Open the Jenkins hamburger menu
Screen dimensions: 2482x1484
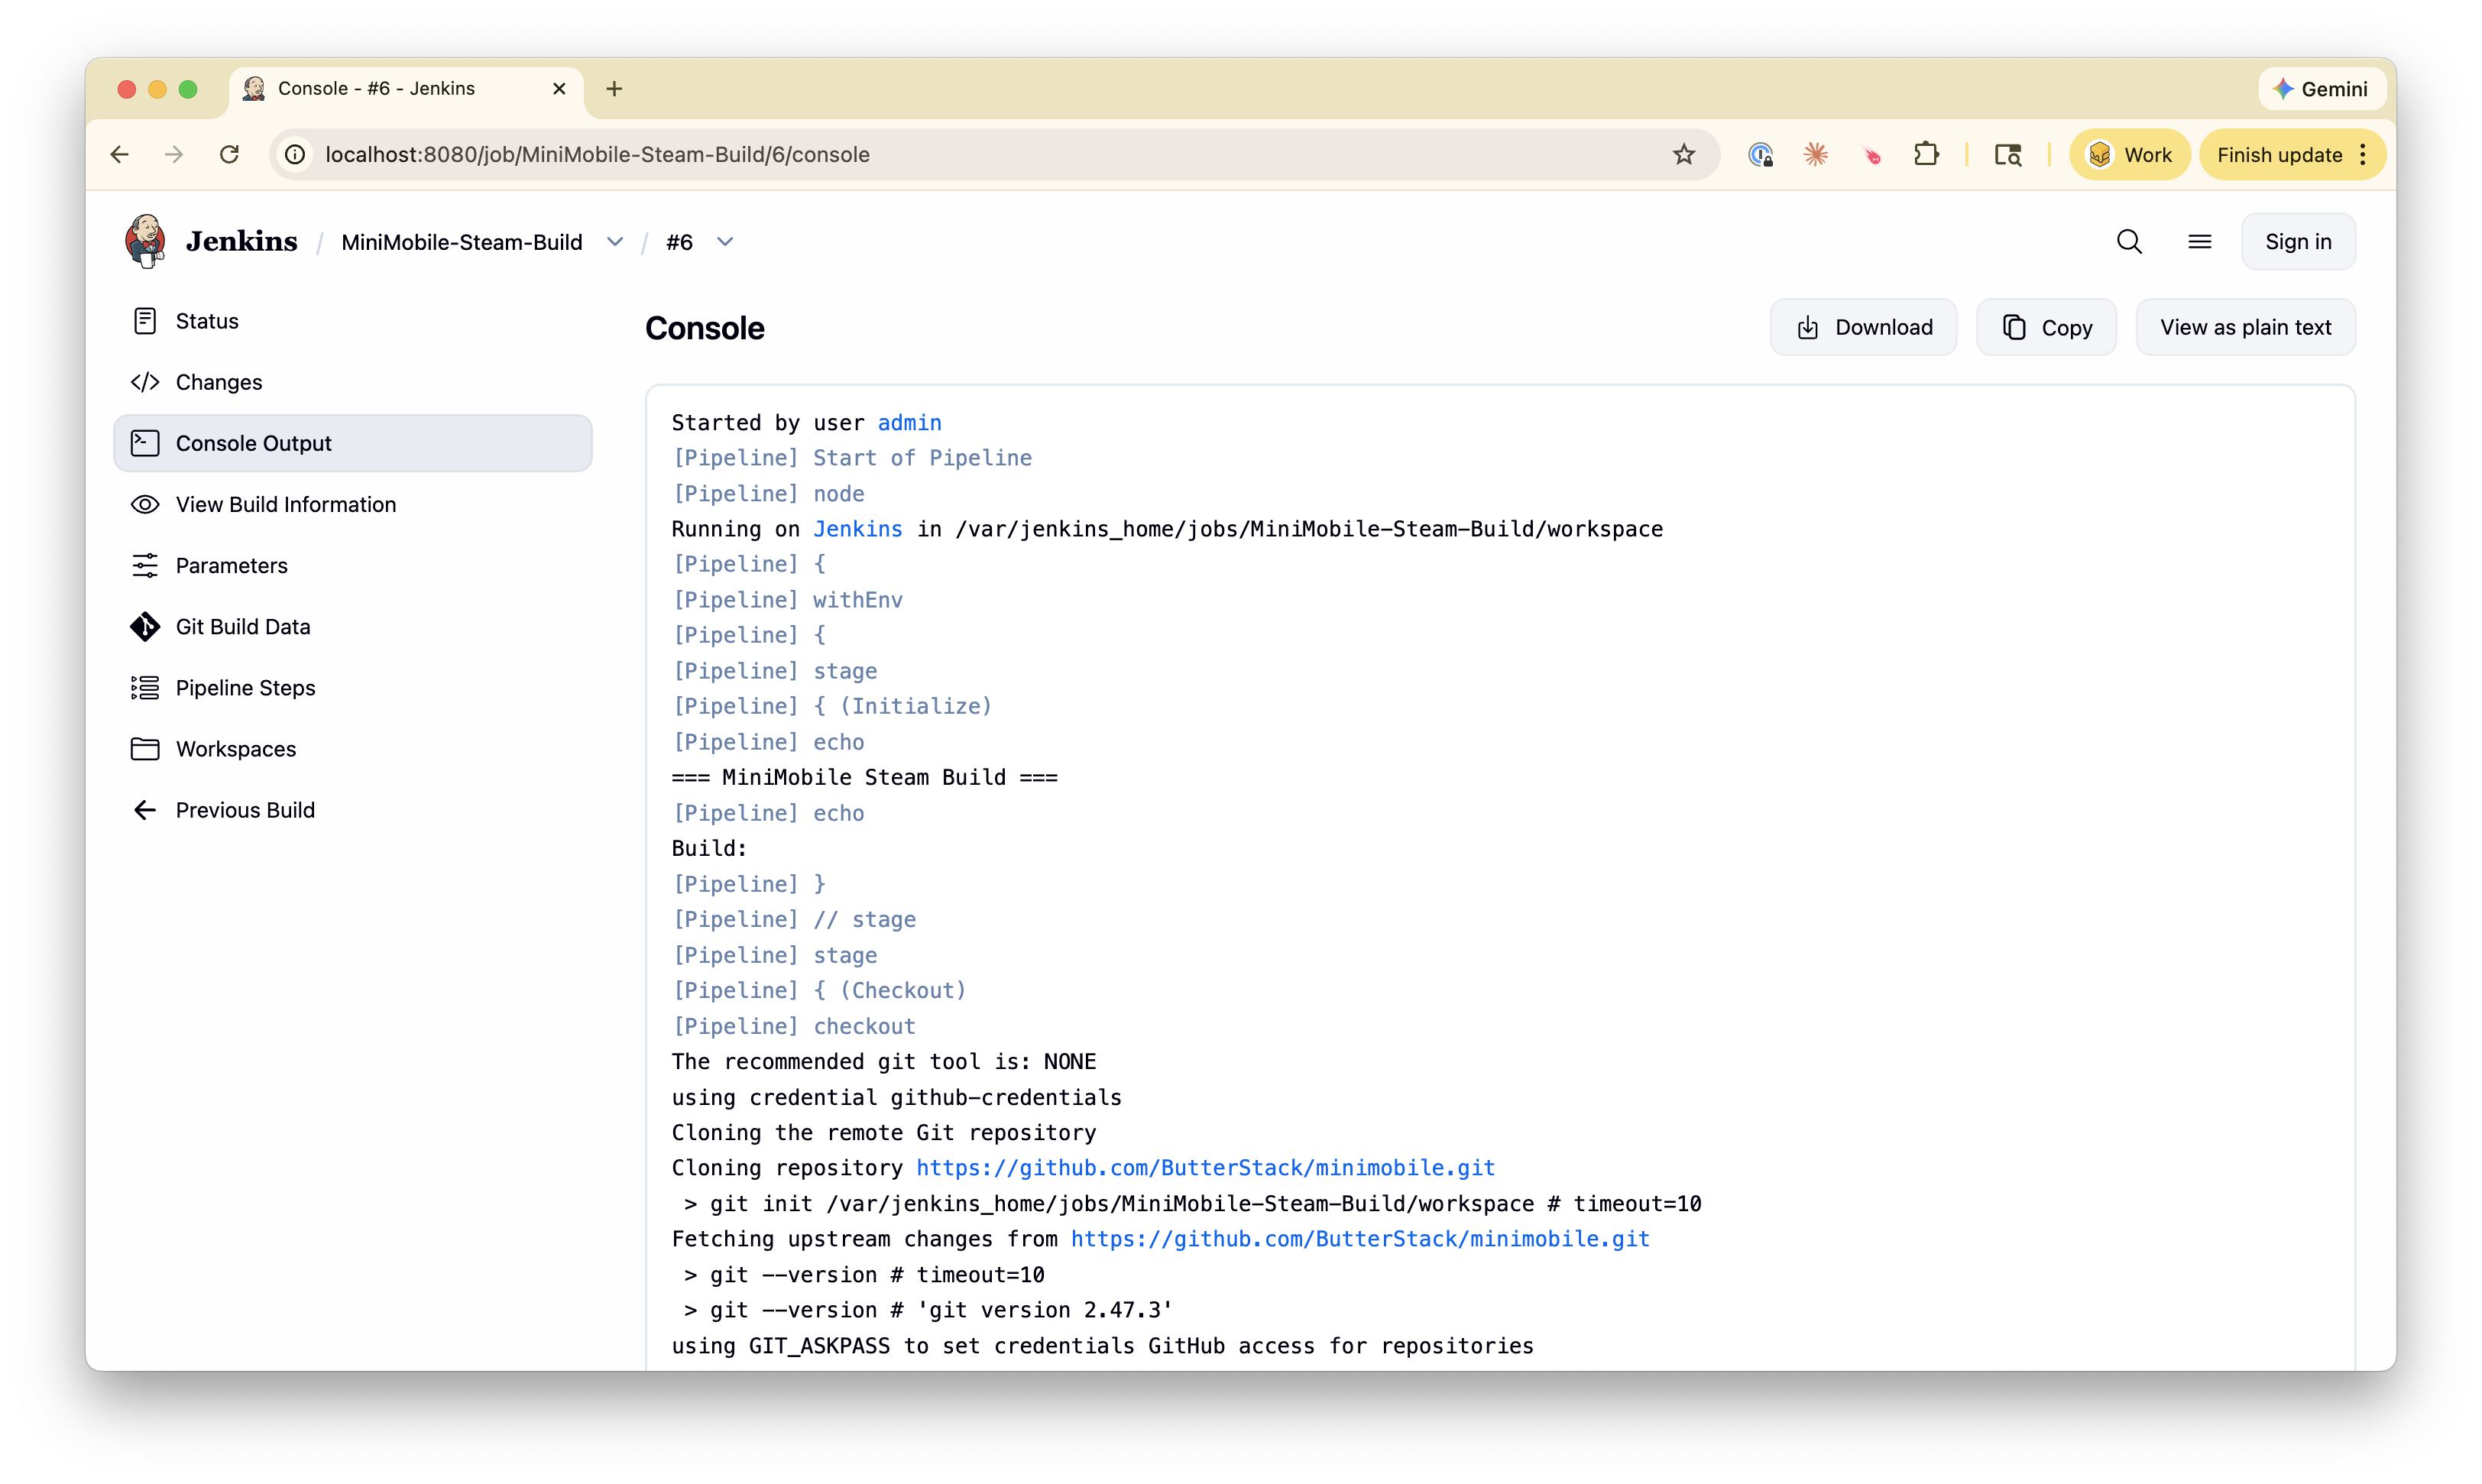(2200, 241)
